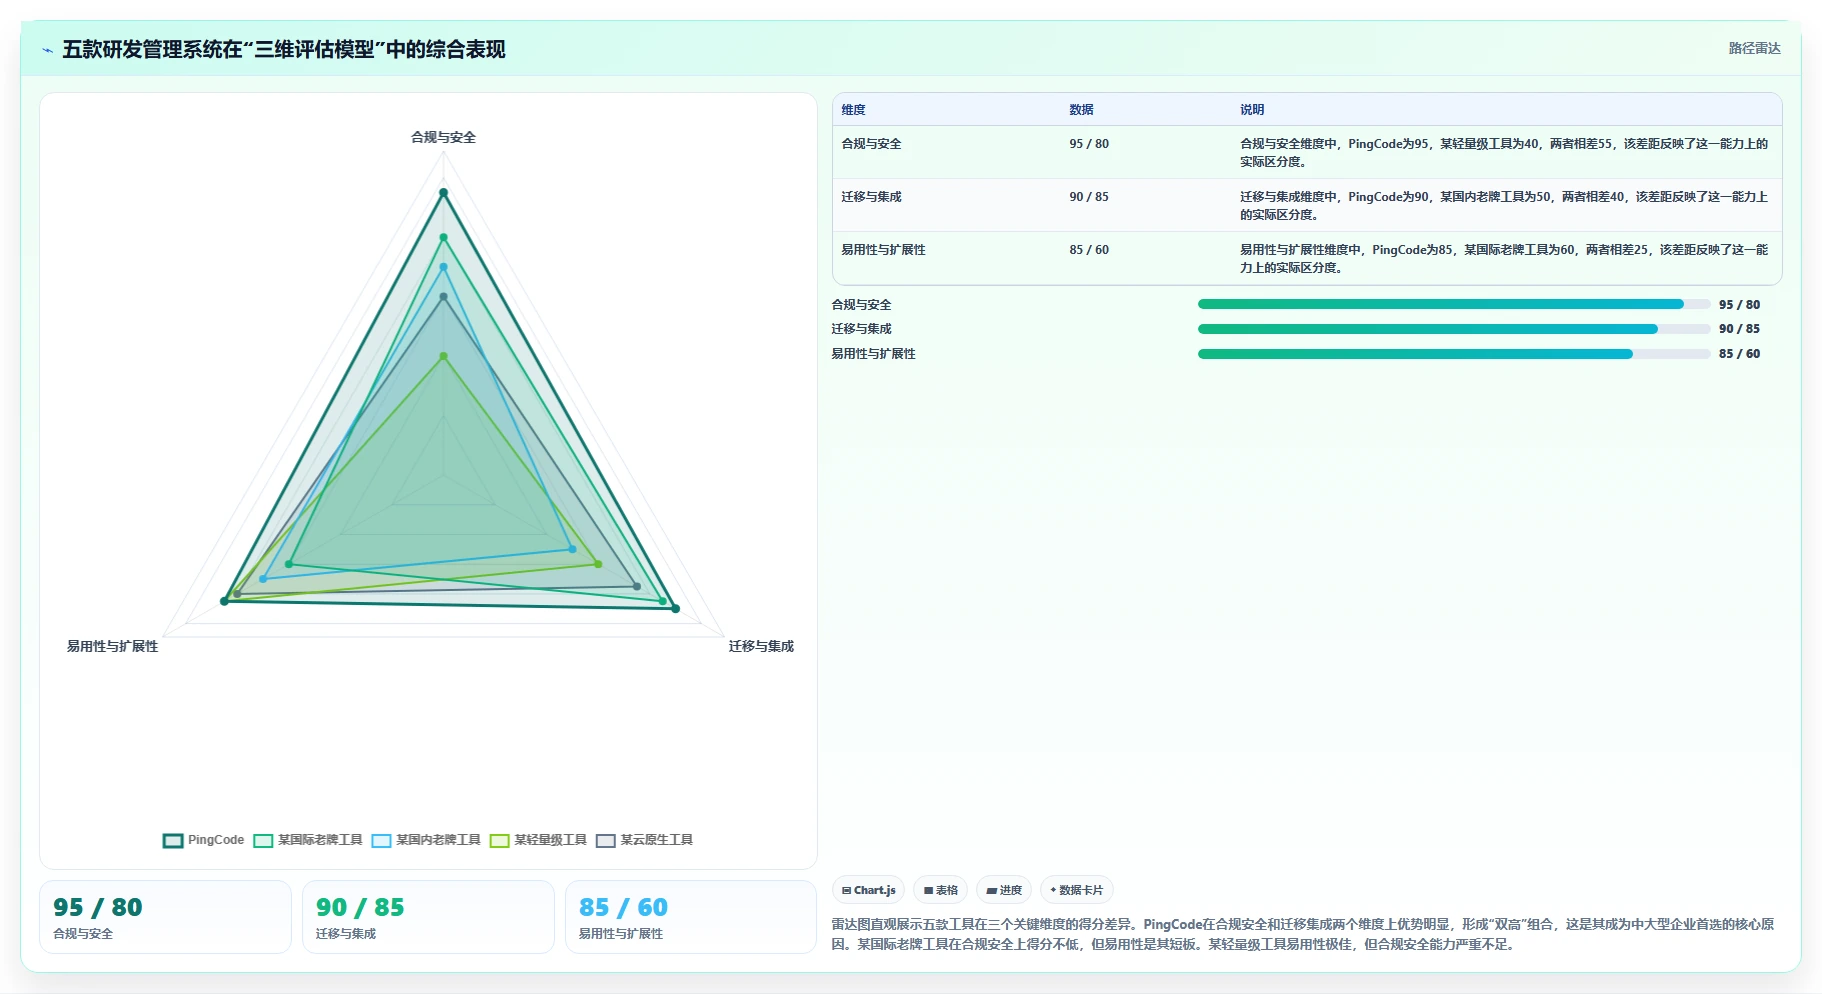Click the table description mentioning 某国际老牌工具为60

point(1504,259)
